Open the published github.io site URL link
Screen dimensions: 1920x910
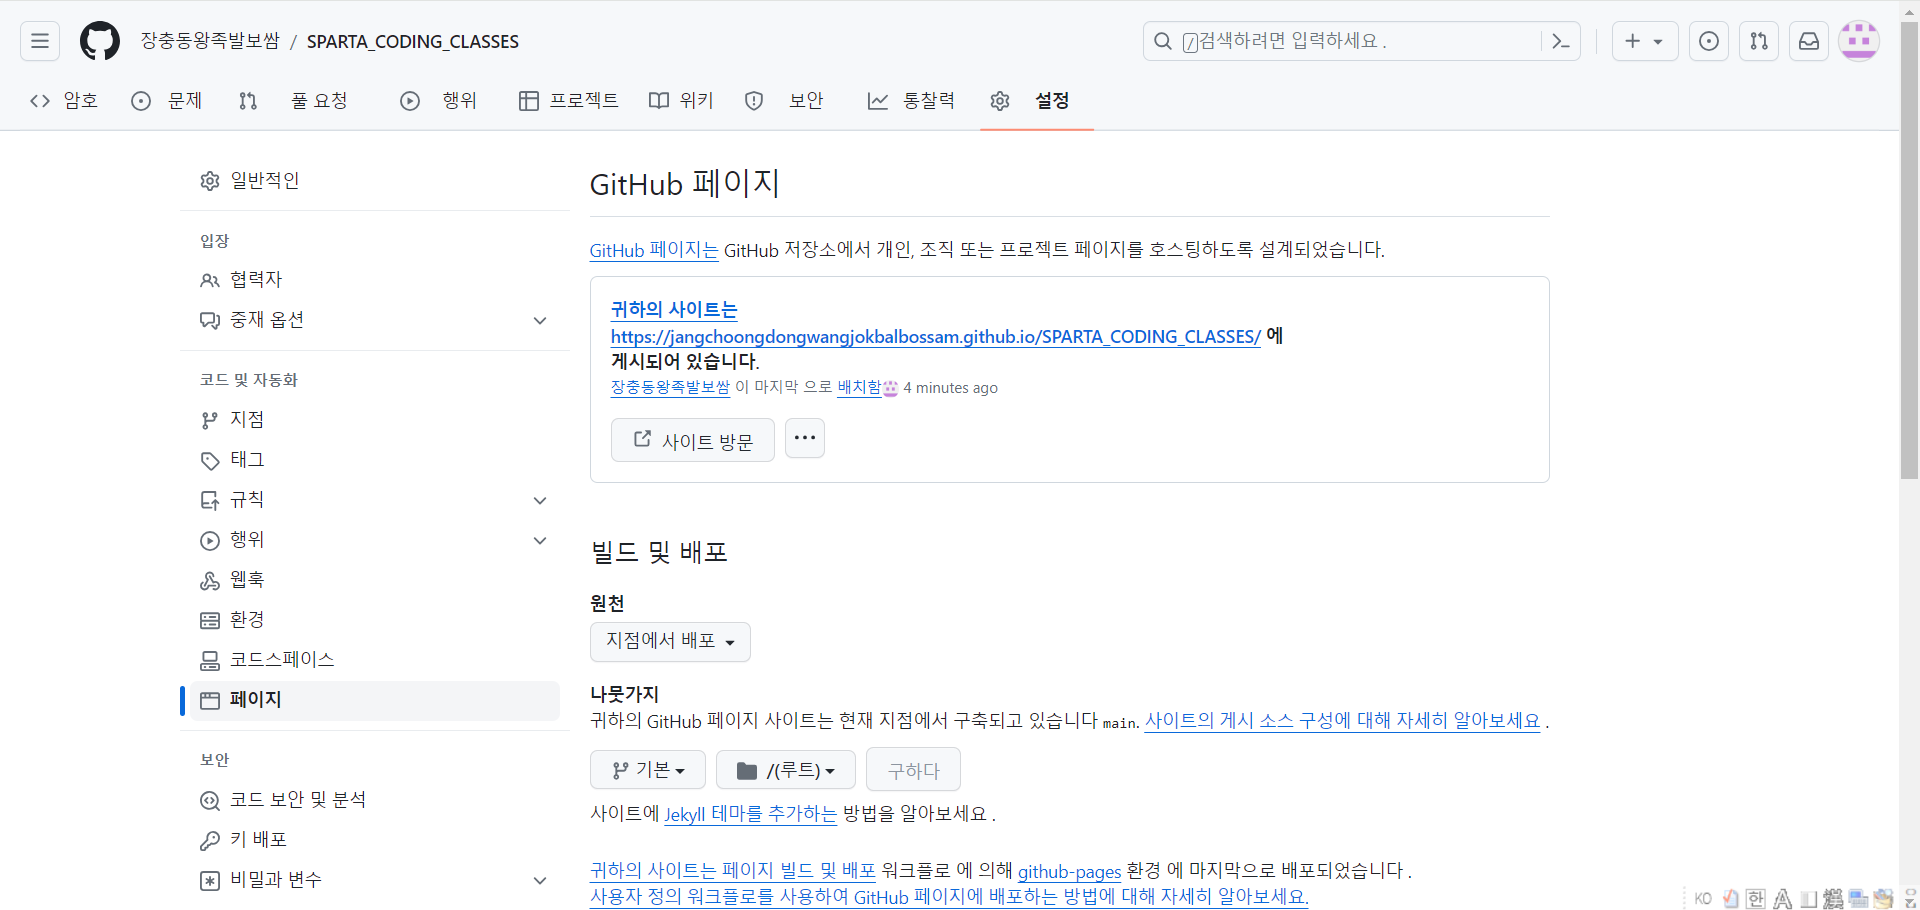point(936,337)
